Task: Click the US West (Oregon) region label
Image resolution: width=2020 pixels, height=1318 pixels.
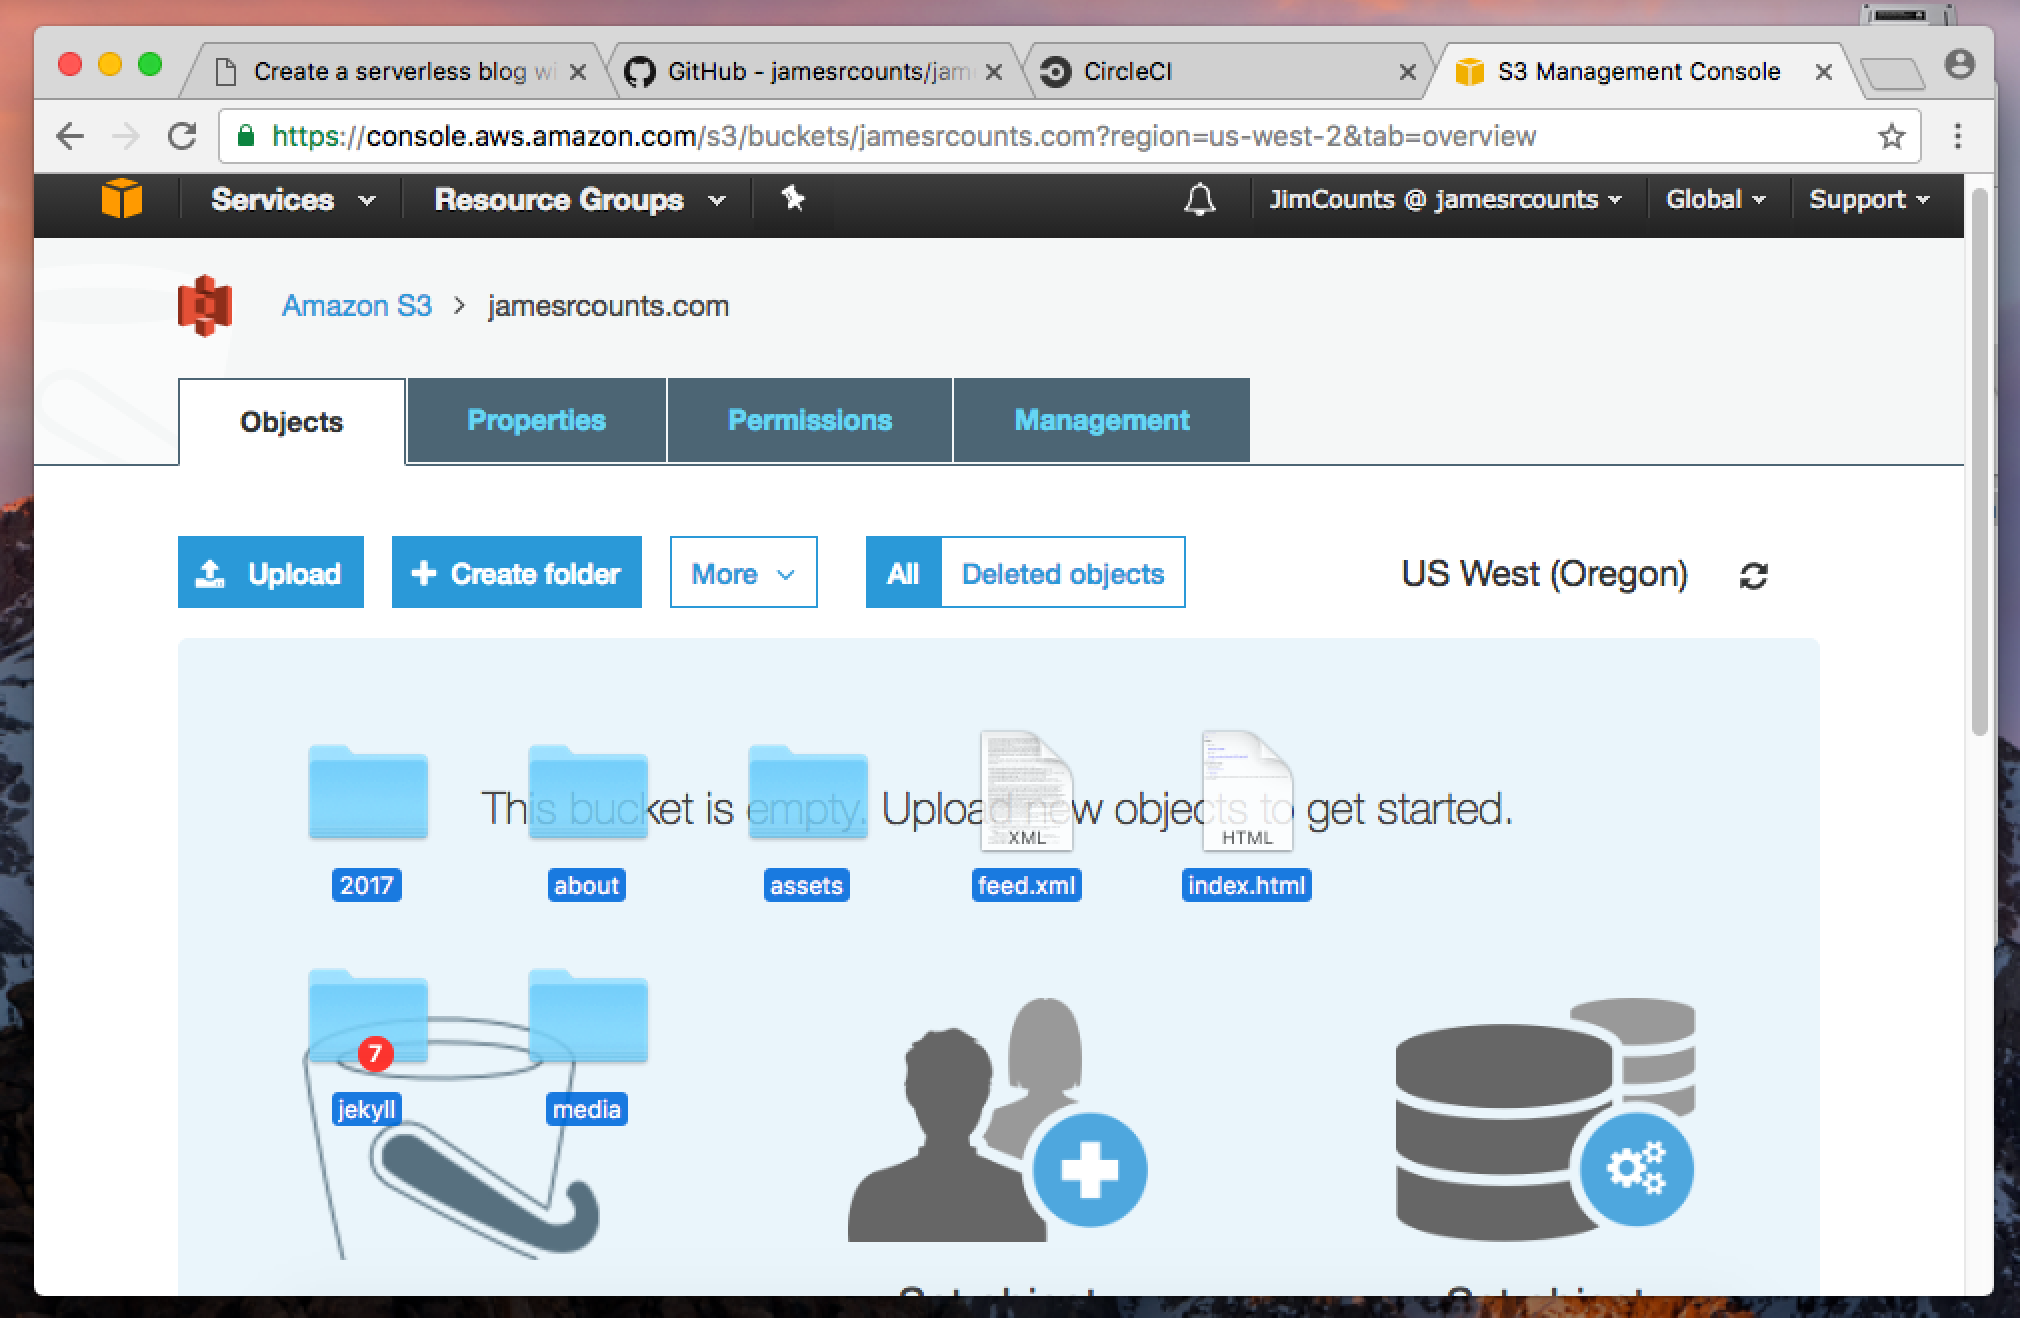Action: click(1544, 574)
